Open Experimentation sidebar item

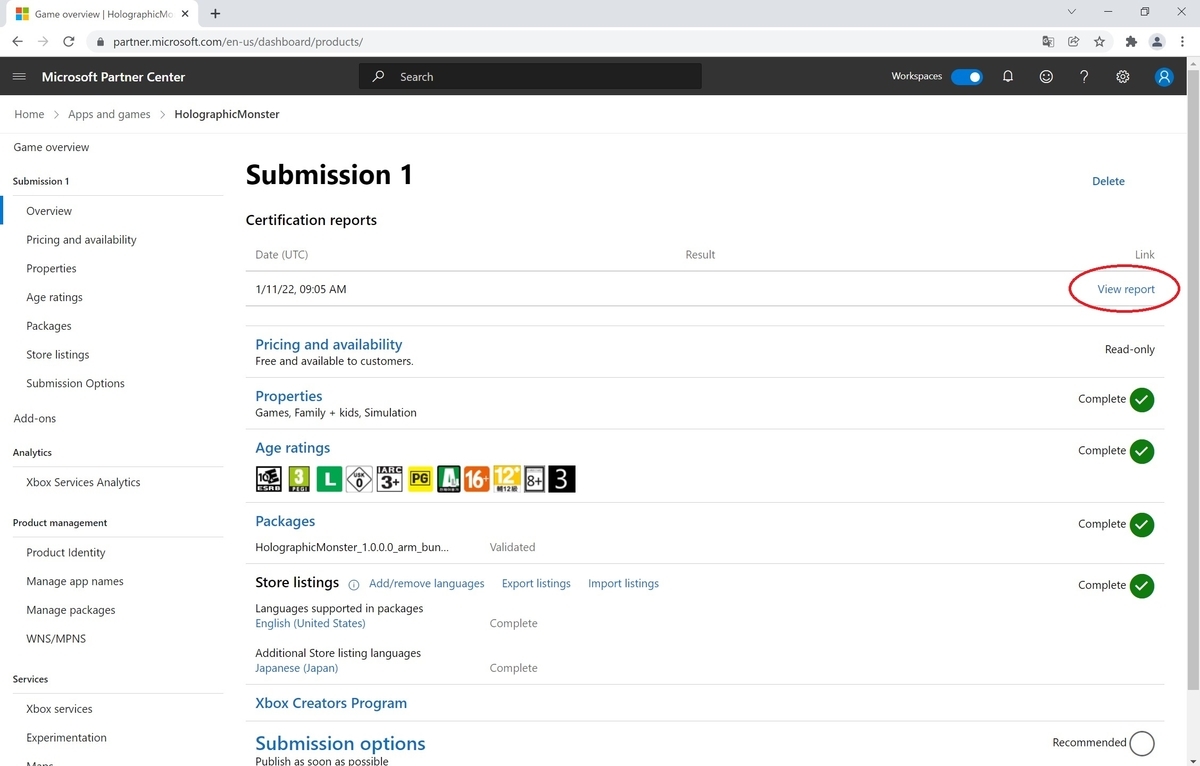click(x=66, y=738)
